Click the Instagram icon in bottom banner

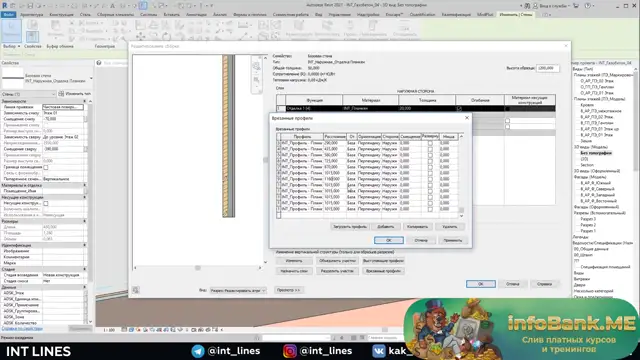pos(290,351)
